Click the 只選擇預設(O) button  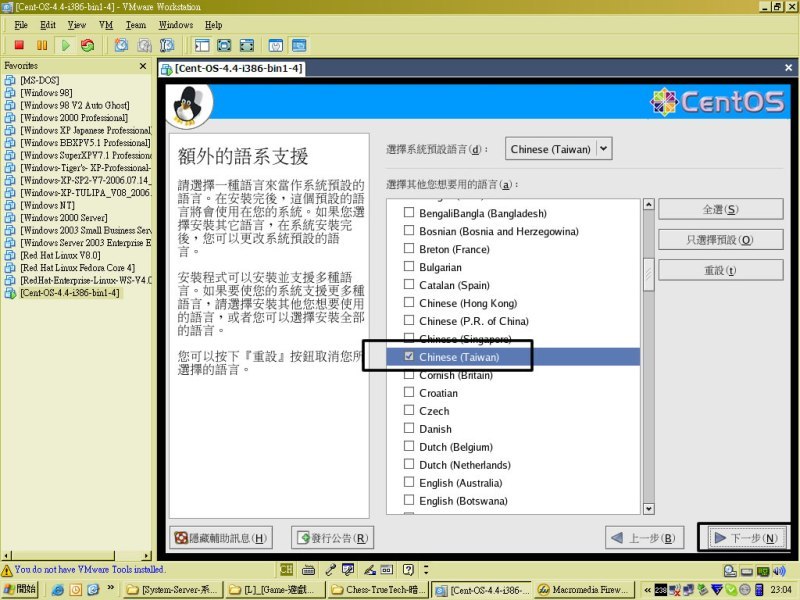(x=721, y=240)
